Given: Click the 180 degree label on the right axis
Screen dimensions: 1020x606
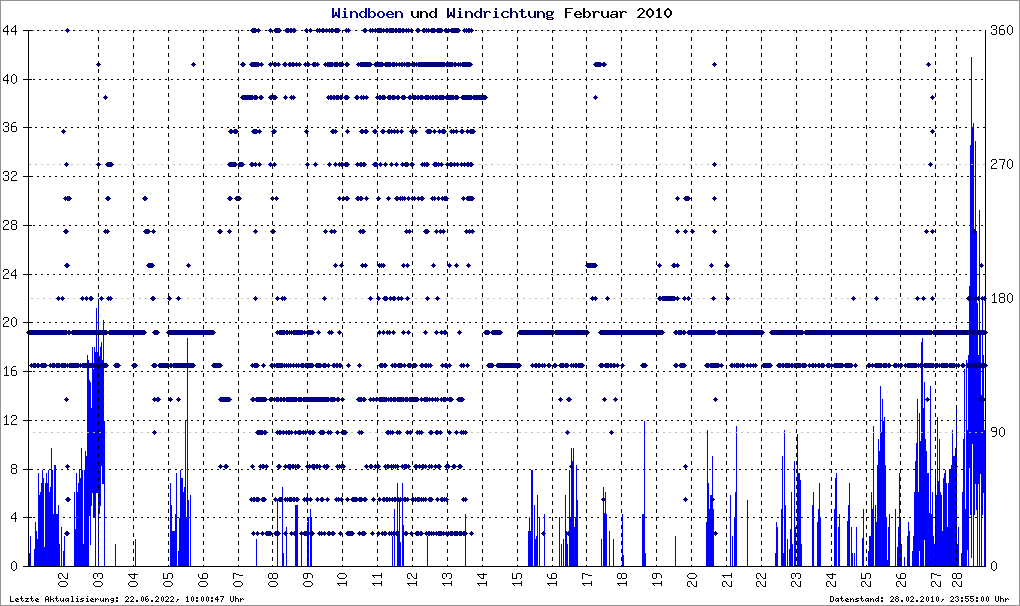Looking at the screenshot, I should (1002, 298).
